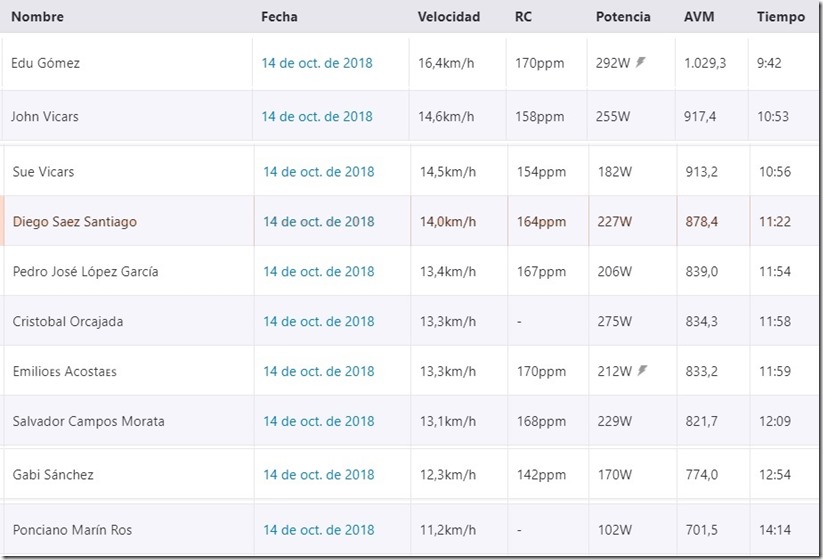Open Ponciano Marín Ros's date link
823x560 pixels.
318,530
